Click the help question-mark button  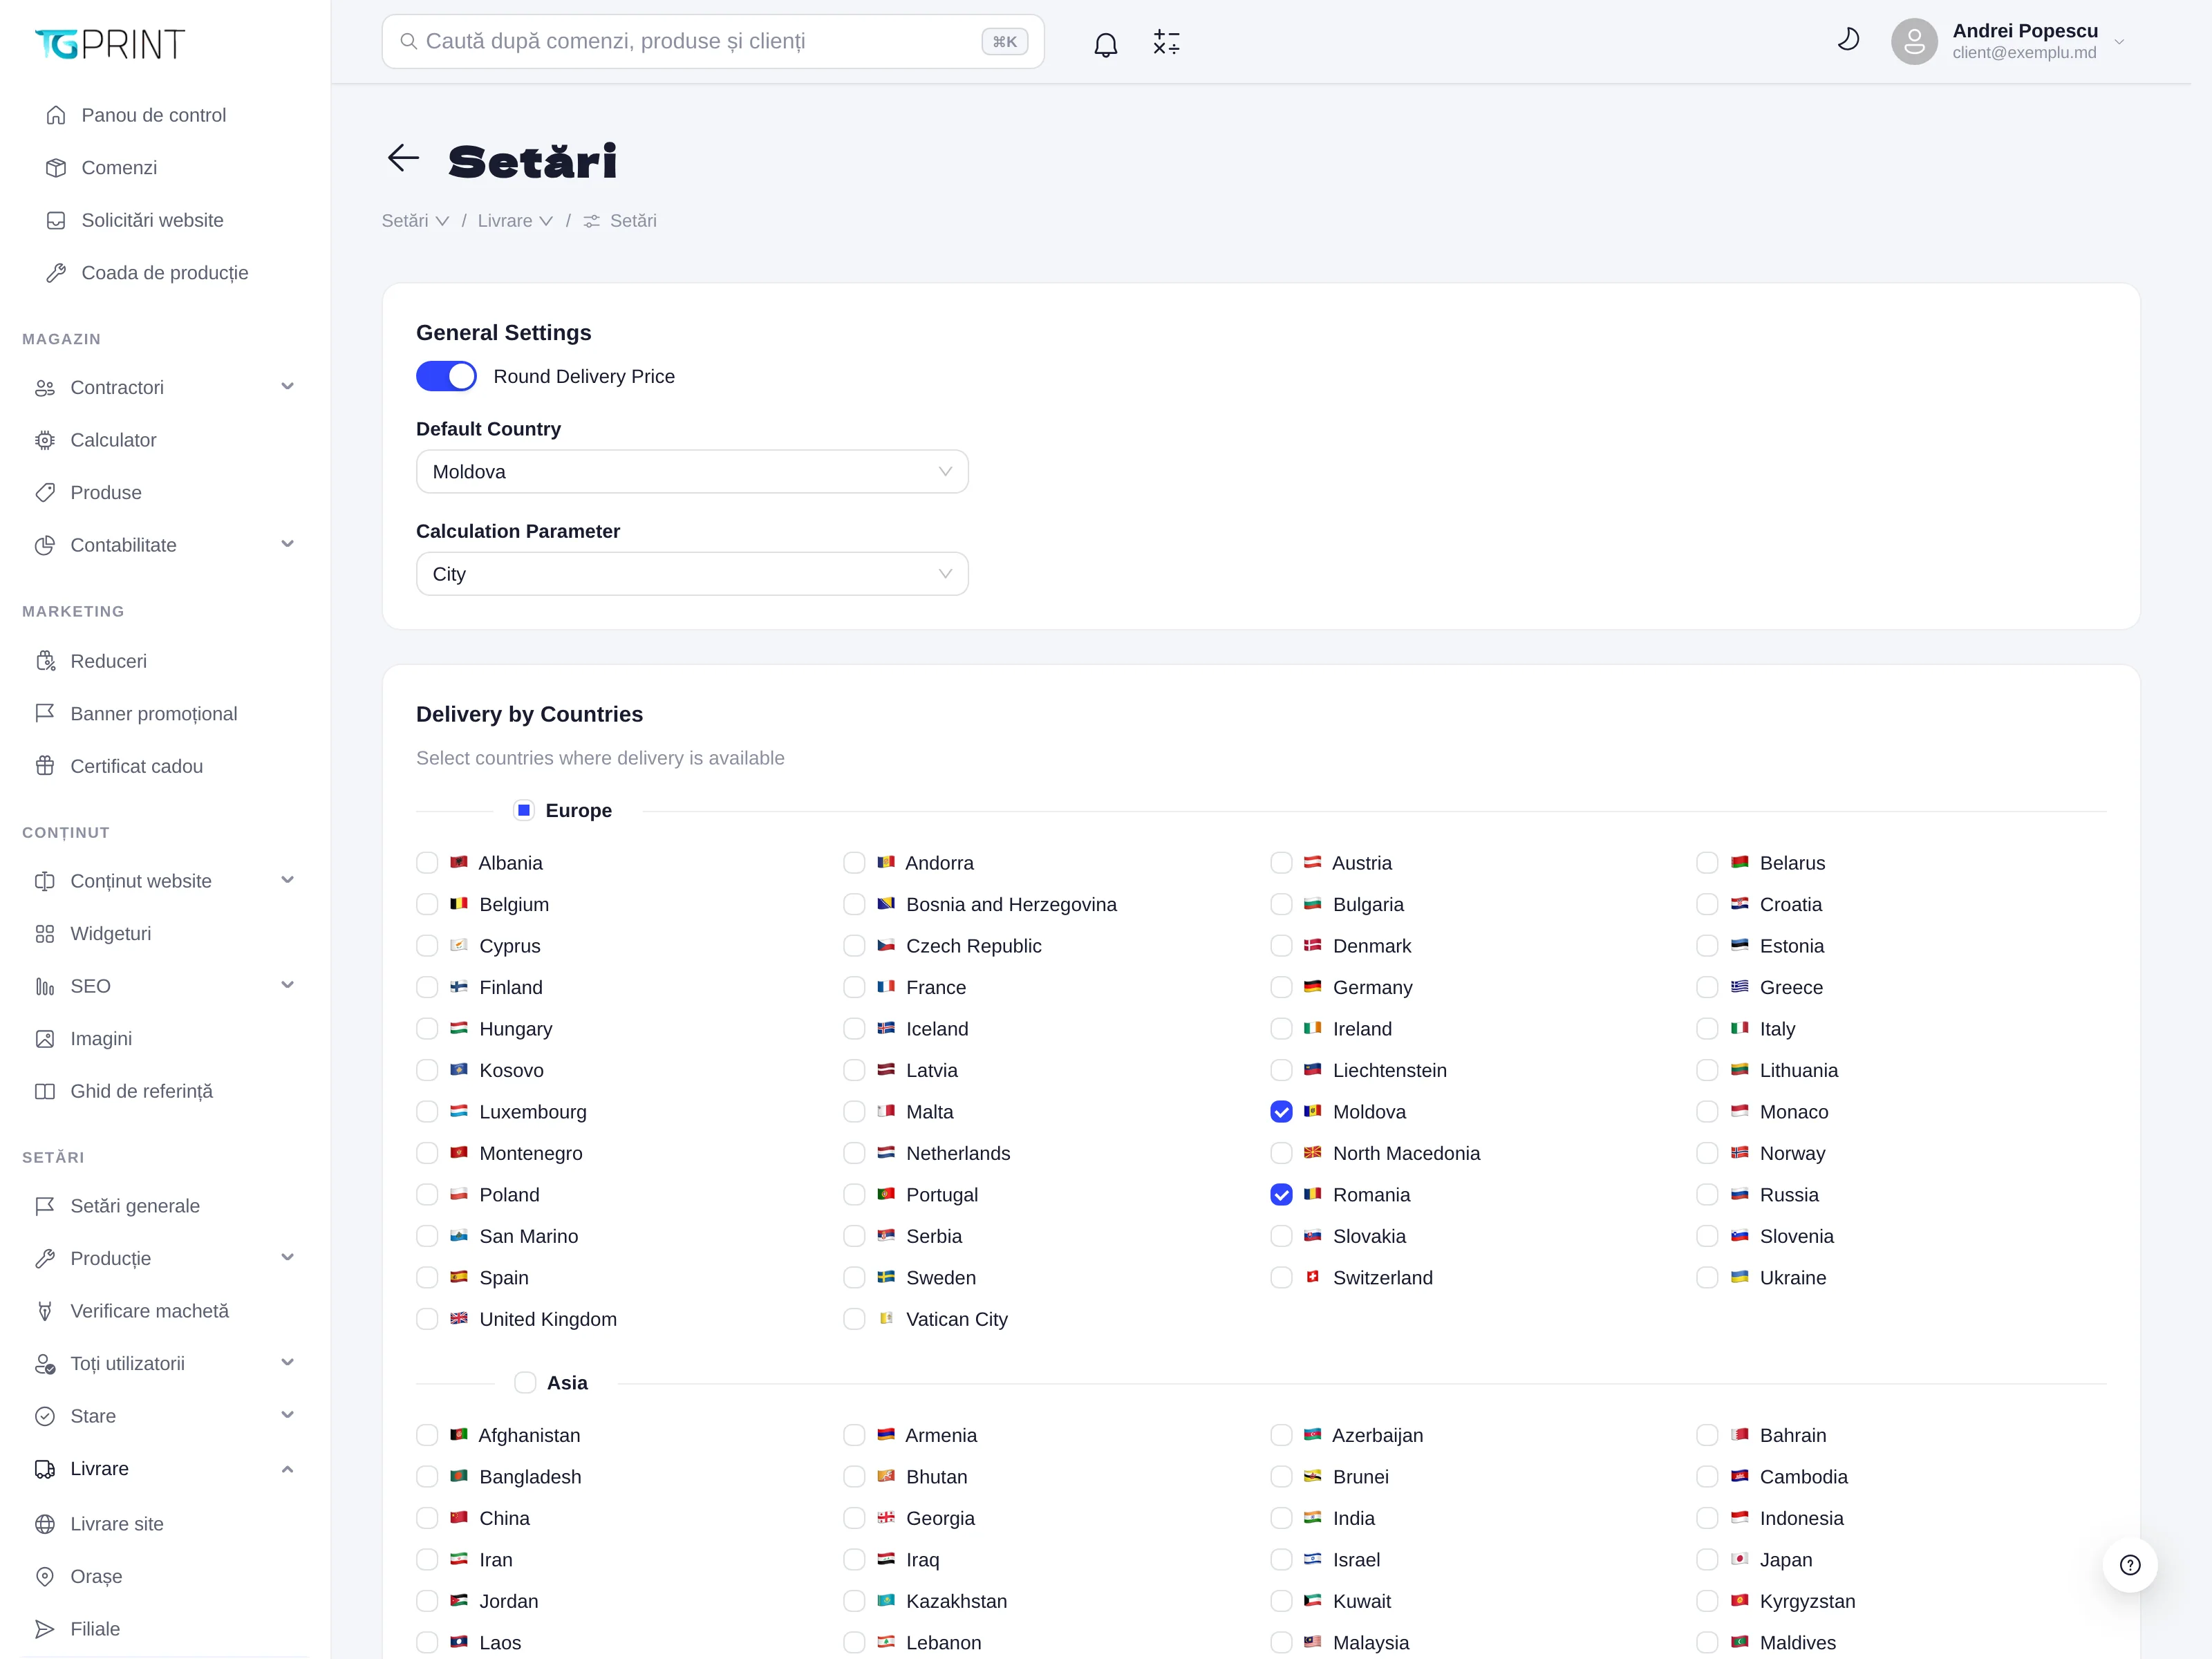2130,1565
